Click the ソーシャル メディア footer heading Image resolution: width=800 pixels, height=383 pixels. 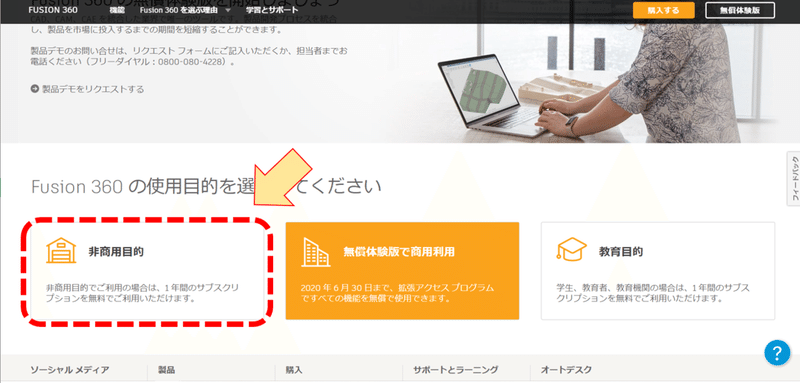69,370
